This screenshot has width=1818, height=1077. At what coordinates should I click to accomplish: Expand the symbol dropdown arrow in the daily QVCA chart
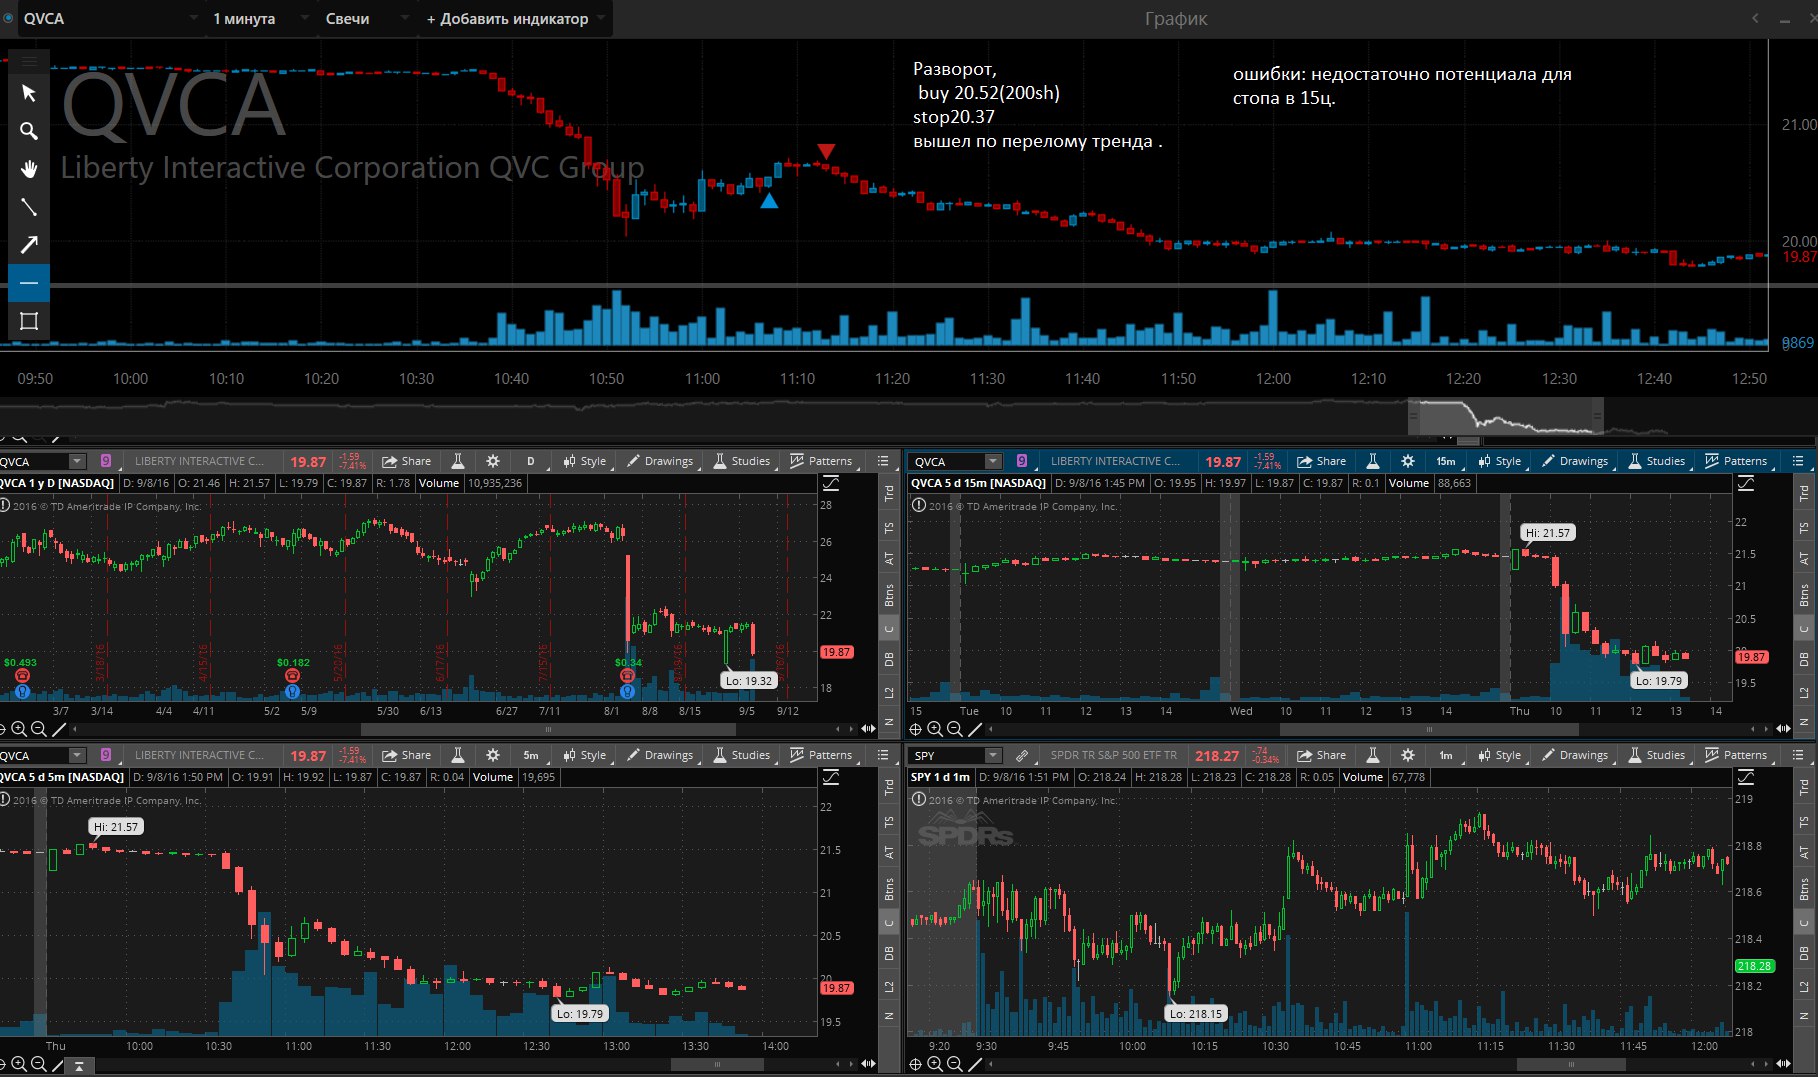pyautogui.click(x=77, y=461)
